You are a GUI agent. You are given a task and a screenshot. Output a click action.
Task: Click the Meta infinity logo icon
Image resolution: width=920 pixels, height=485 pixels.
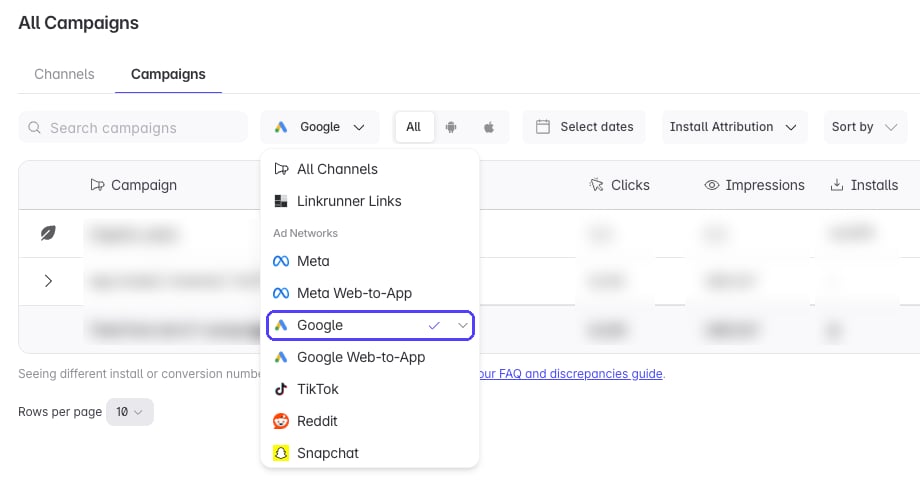(x=281, y=261)
